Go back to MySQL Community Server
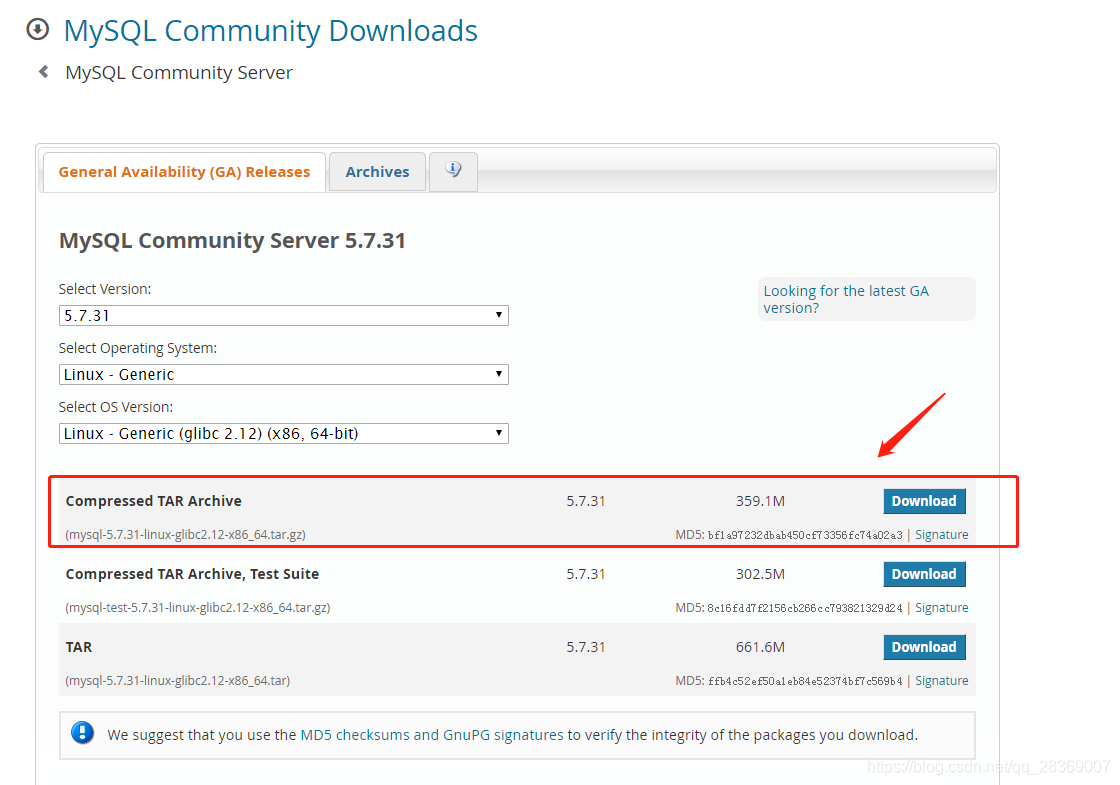The image size is (1120, 785). (x=179, y=73)
